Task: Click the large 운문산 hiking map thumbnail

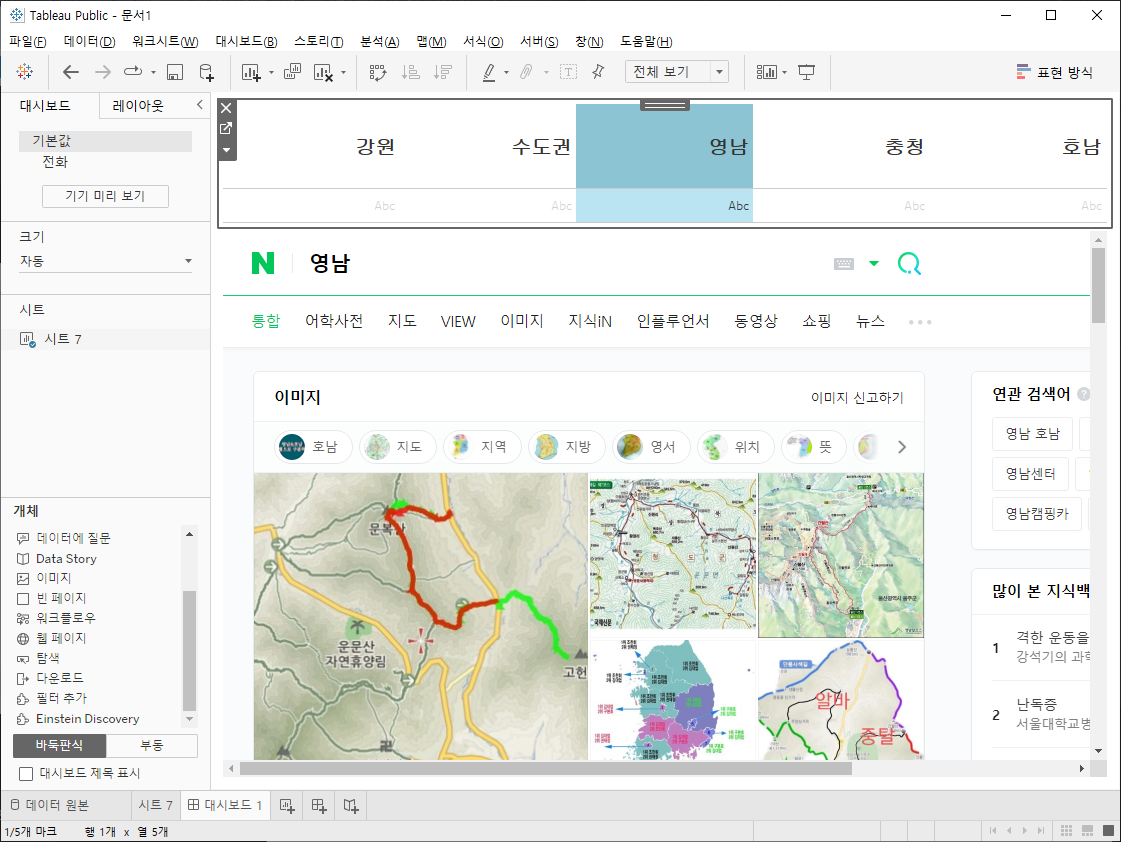Action: (x=420, y=616)
